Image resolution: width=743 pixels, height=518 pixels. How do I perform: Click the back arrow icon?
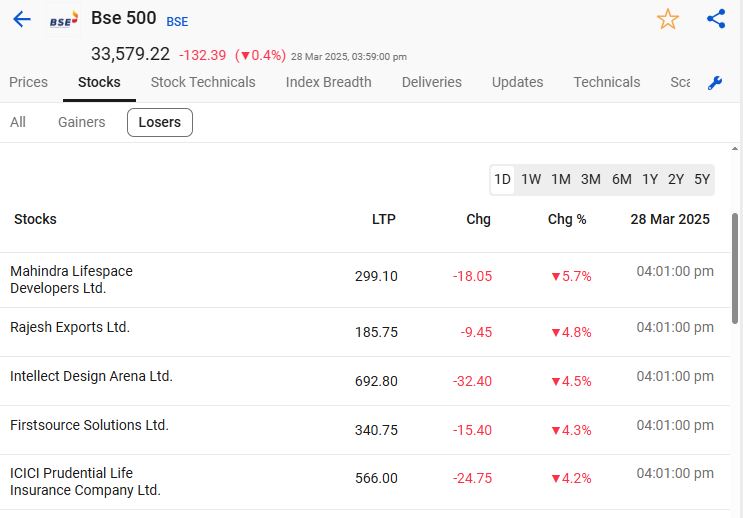point(22,19)
